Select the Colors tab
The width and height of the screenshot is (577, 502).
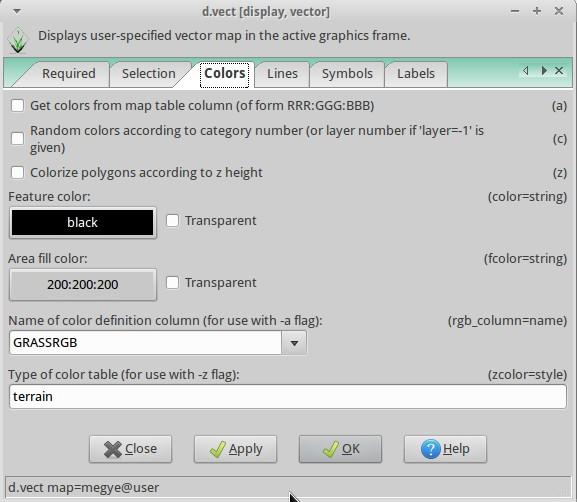click(x=224, y=74)
